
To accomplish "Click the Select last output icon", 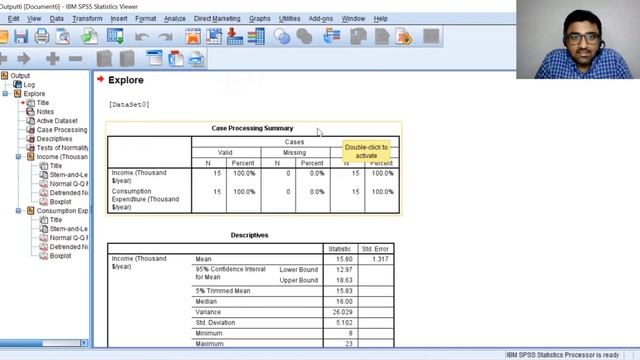I will click(331, 36).
